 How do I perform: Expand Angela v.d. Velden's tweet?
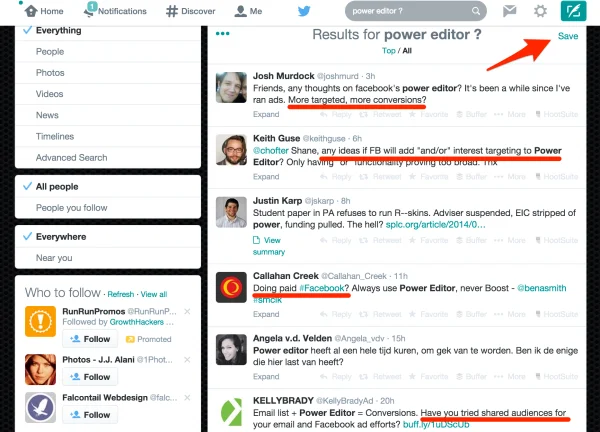pos(266,377)
